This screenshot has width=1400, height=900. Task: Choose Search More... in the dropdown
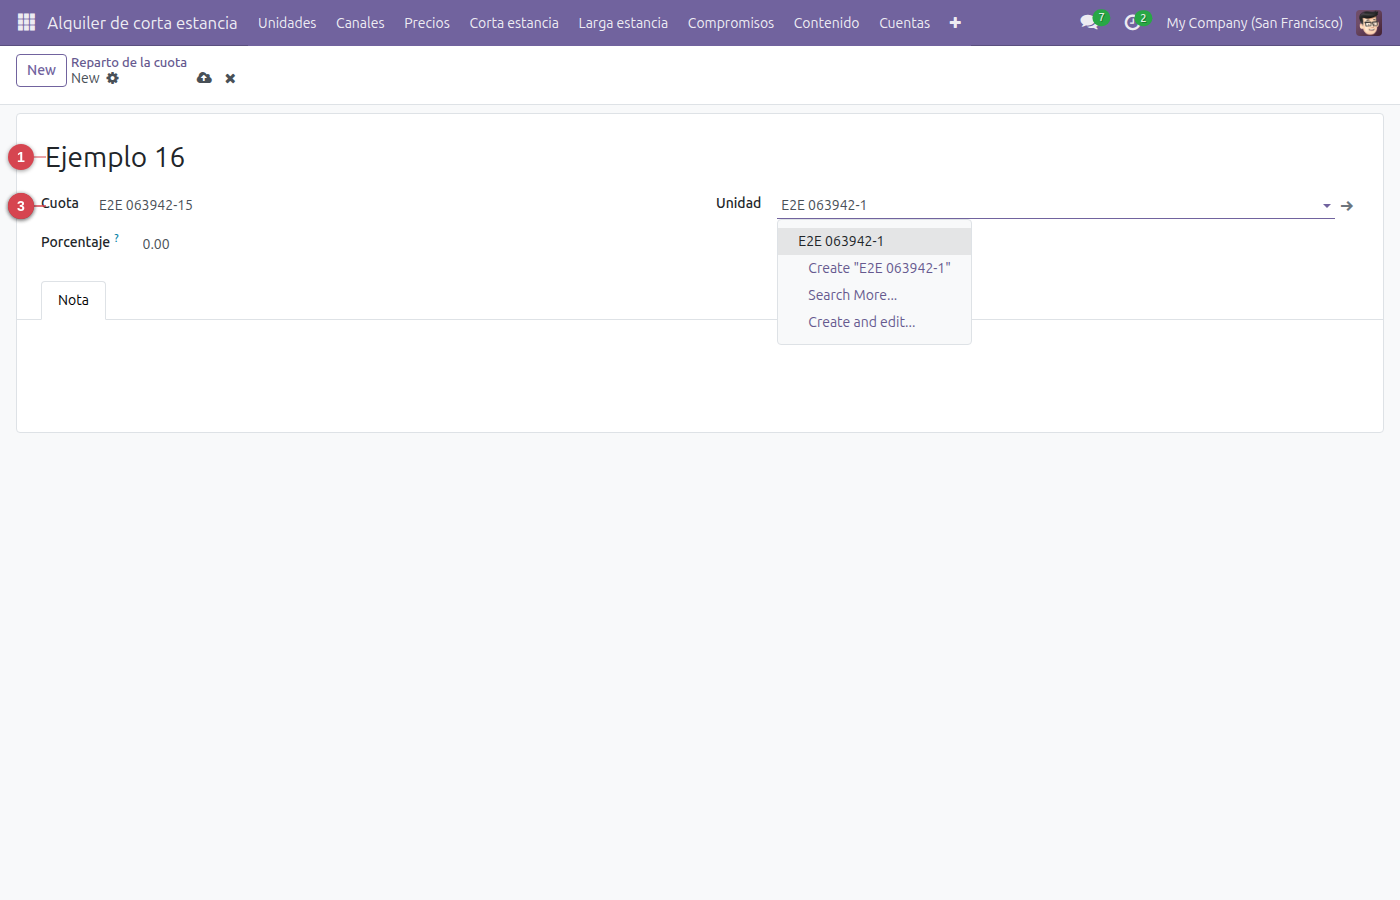[874, 295]
